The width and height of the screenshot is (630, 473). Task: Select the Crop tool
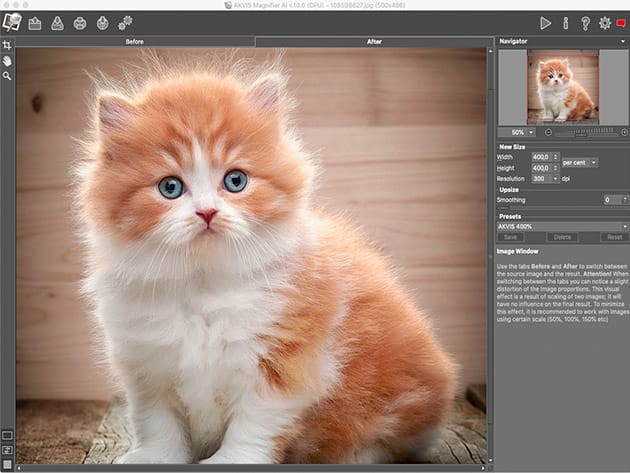7,45
